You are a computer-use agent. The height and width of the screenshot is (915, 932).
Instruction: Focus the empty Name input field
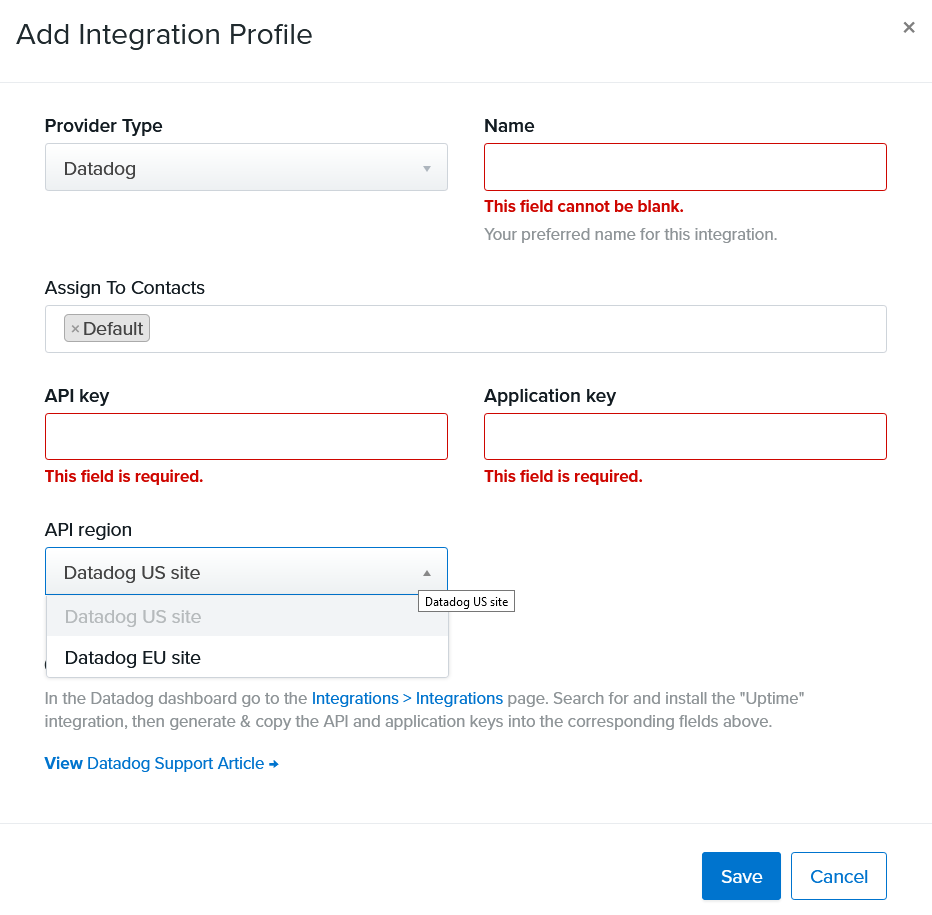685,166
